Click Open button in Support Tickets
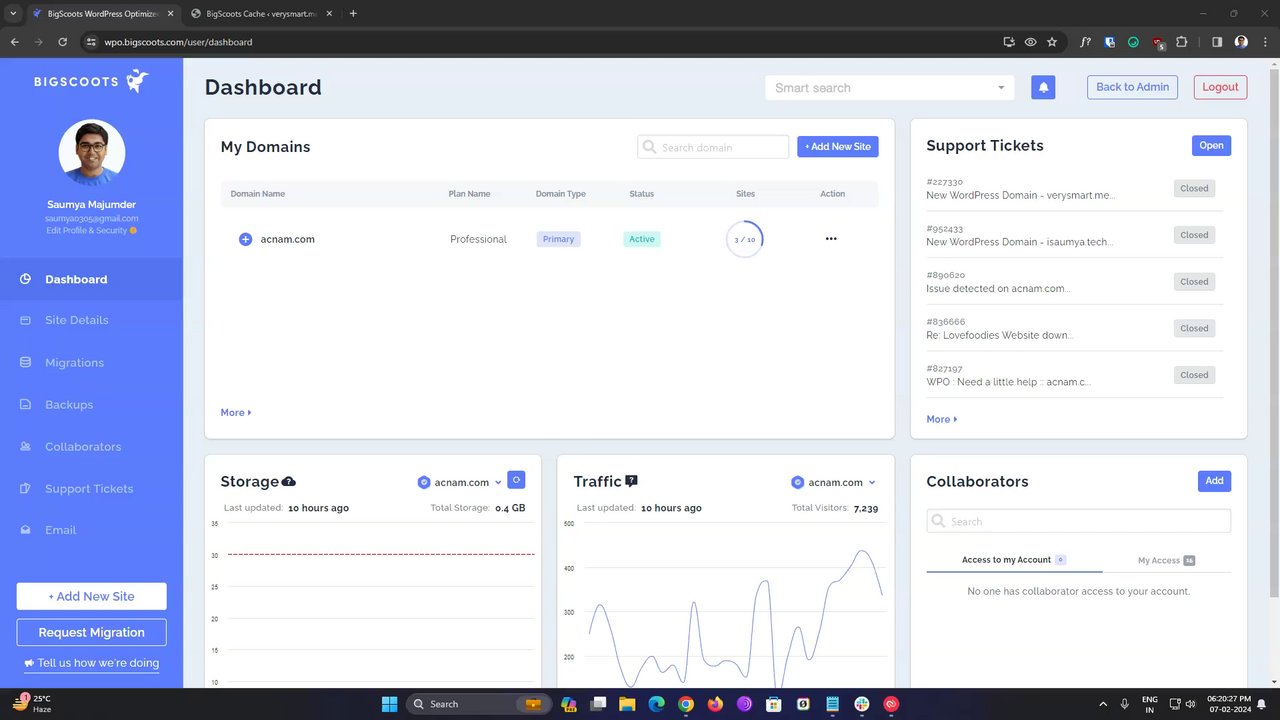 point(1211,145)
